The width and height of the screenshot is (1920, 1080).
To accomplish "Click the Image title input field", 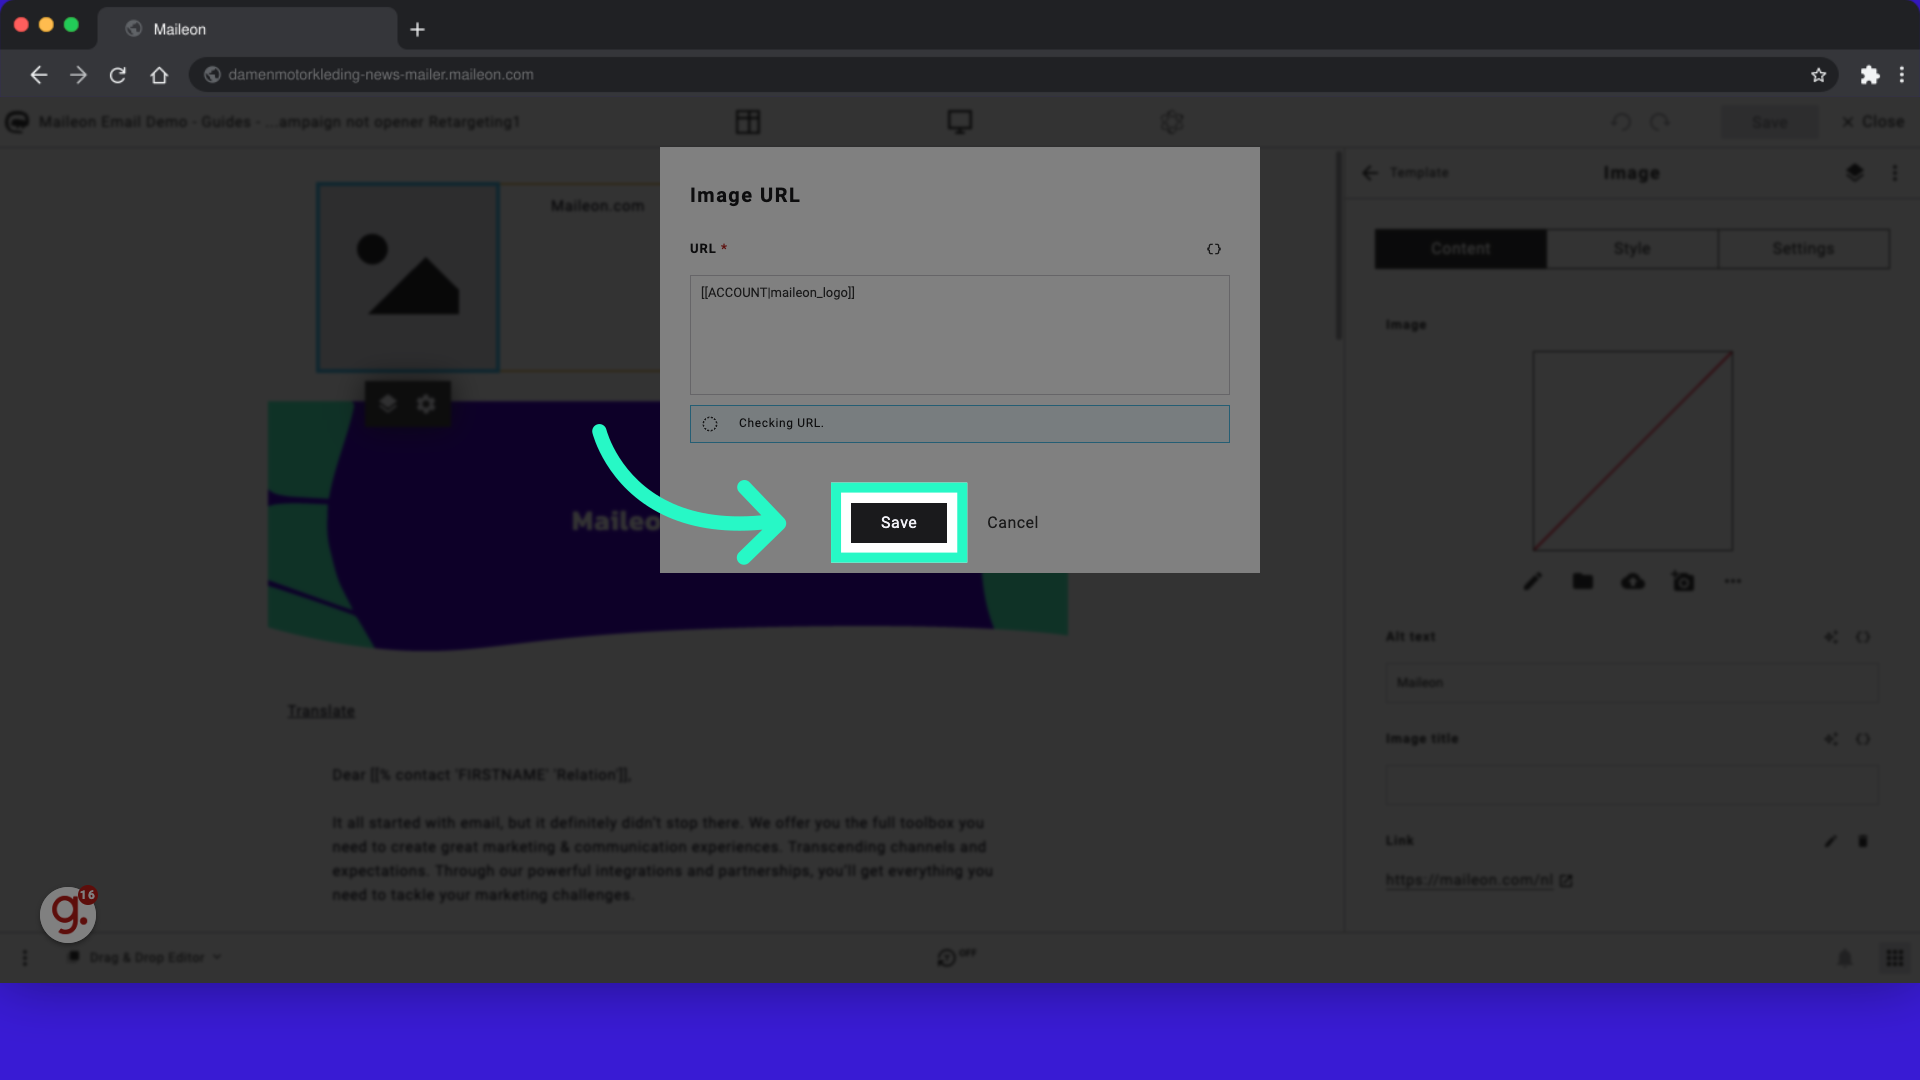I will pos(1631,785).
